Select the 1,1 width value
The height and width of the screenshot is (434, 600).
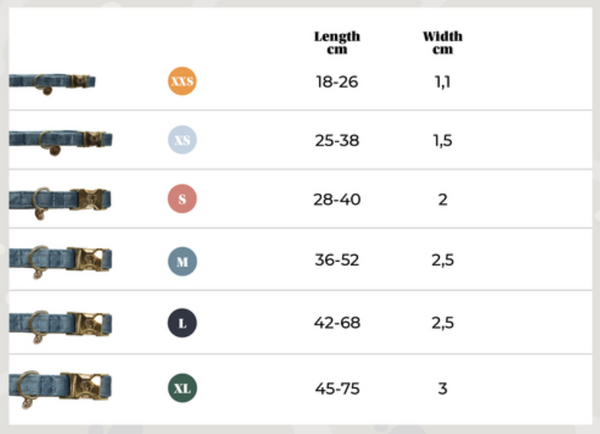coord(442,81)
